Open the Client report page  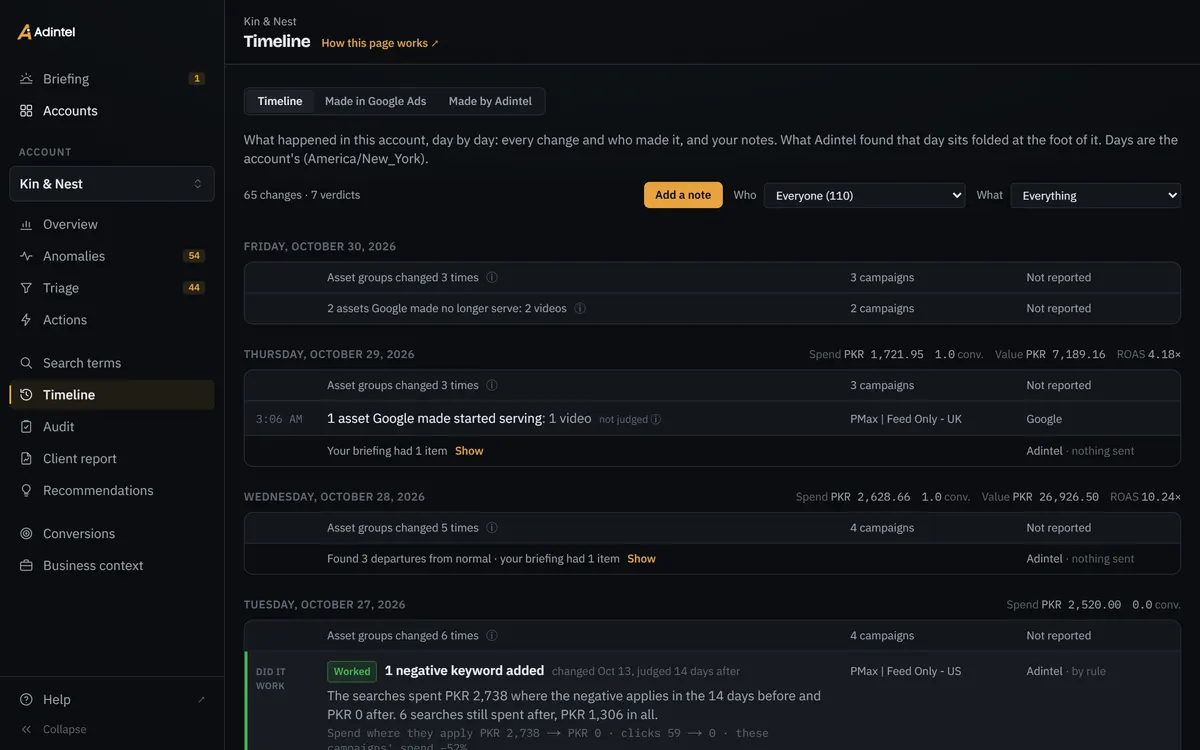tap(112, 460)
